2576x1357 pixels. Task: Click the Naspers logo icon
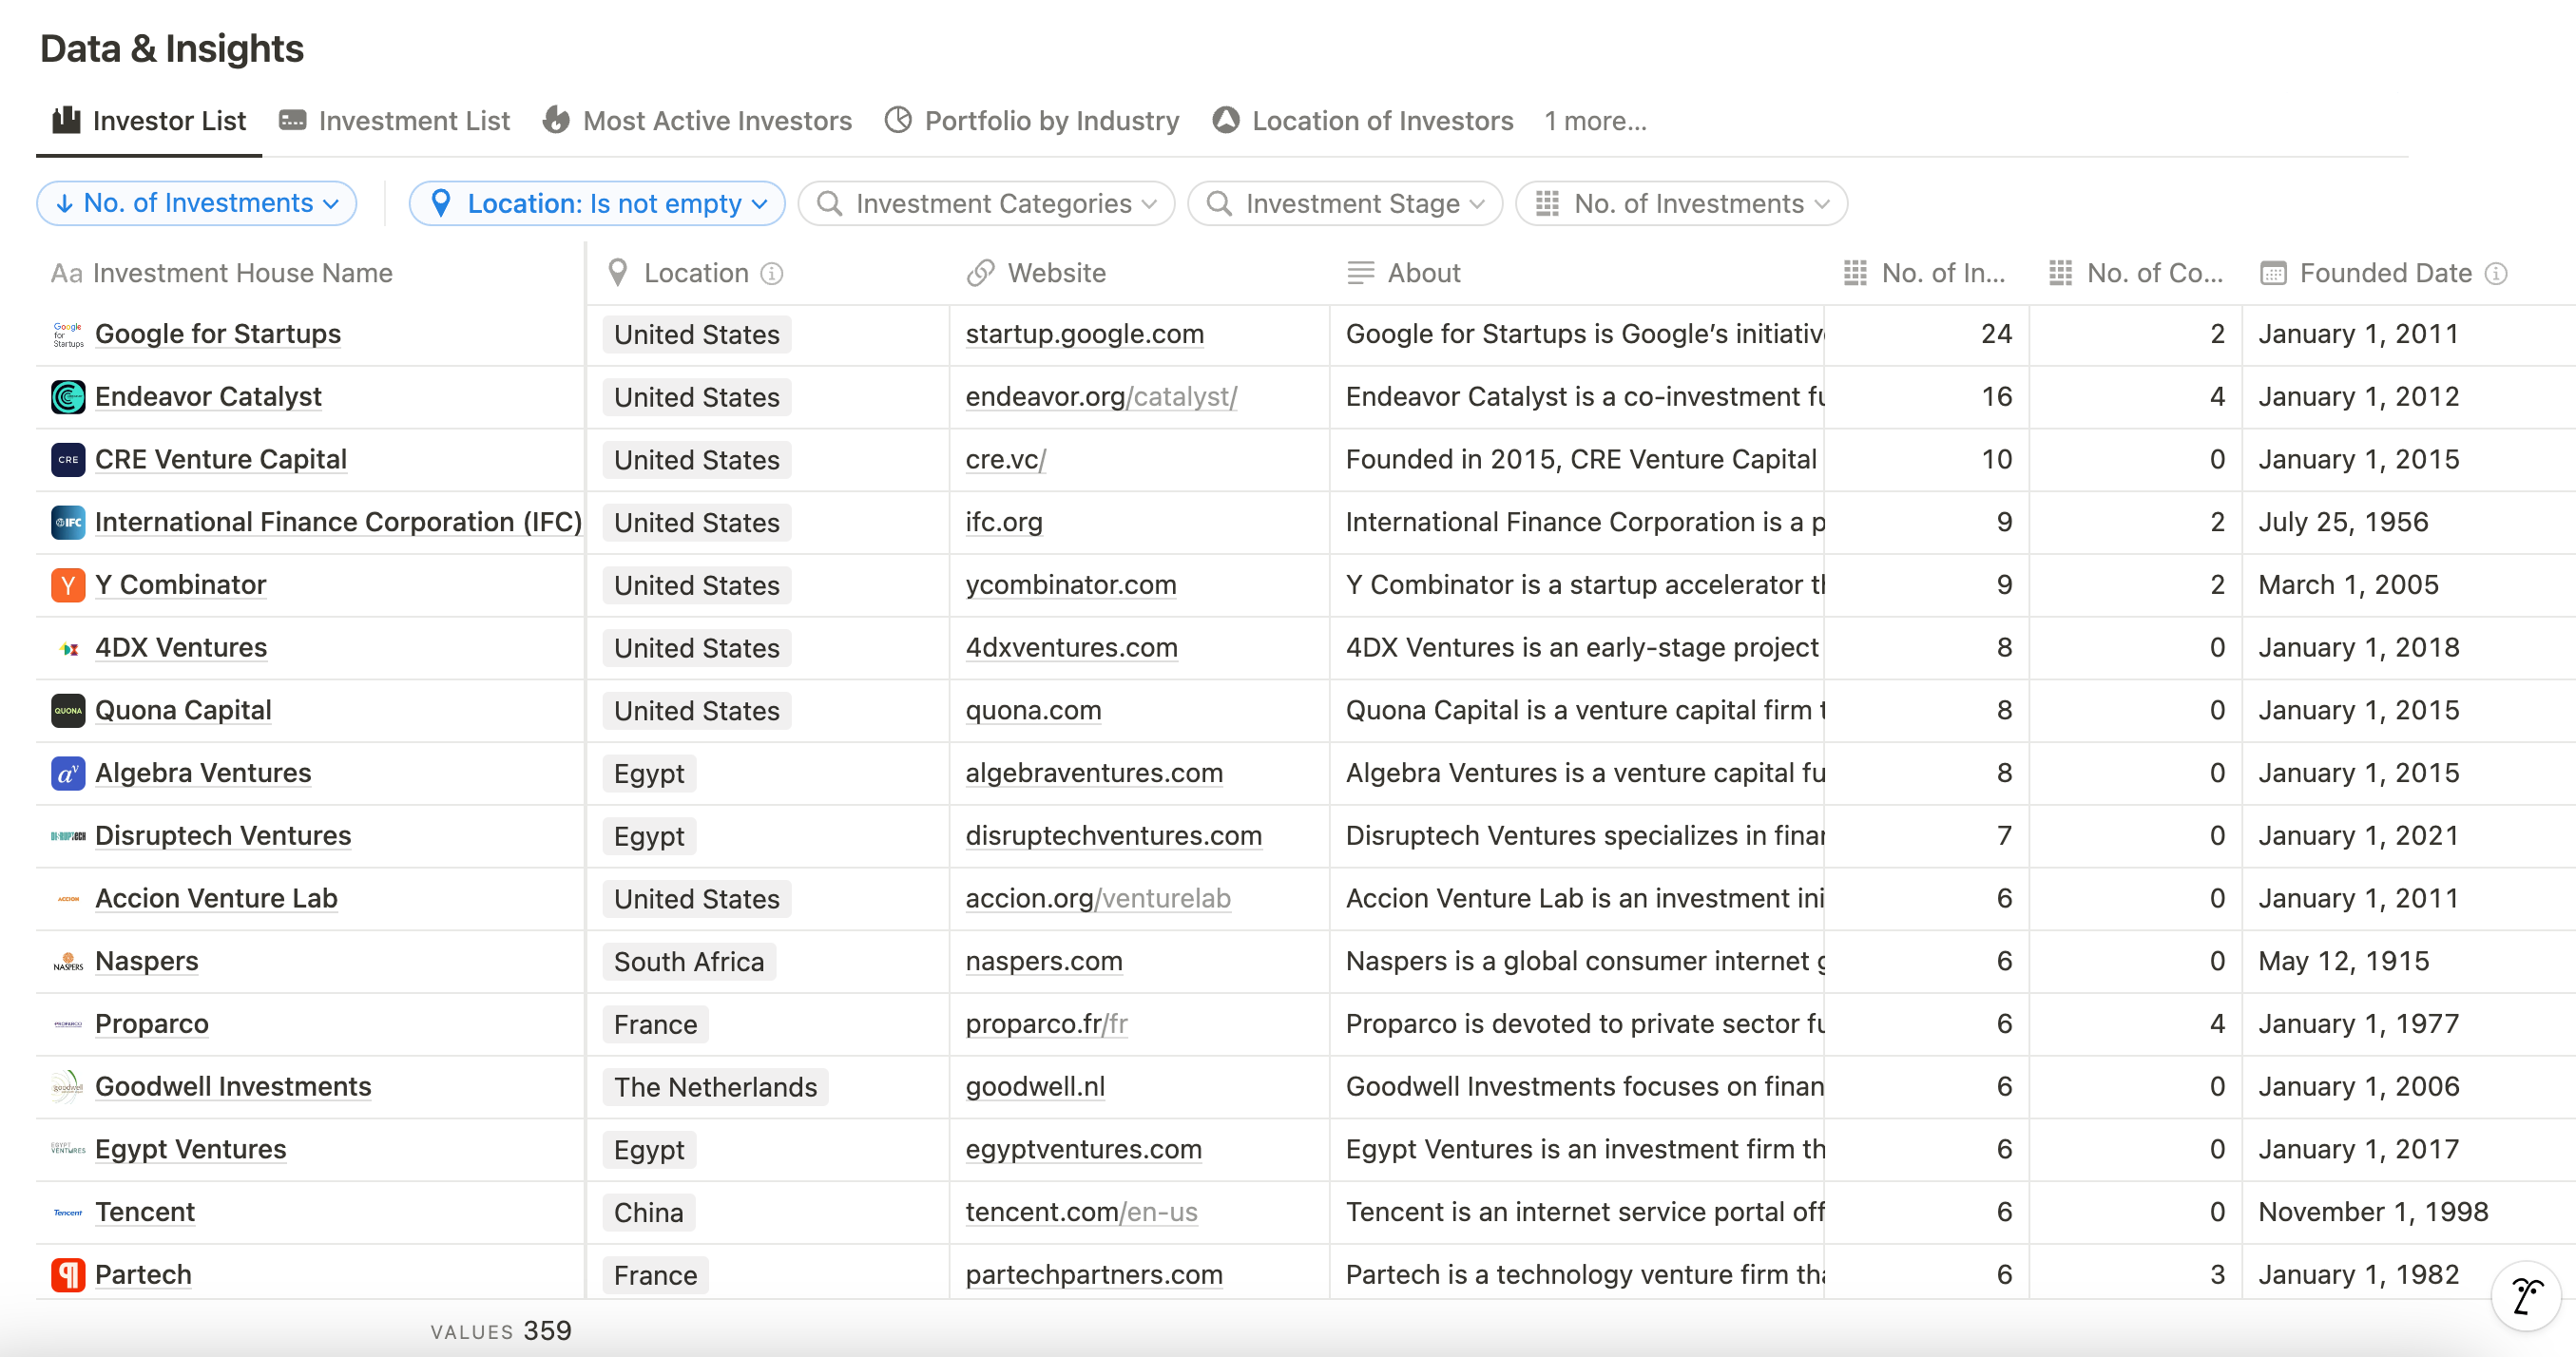(68, 961)
